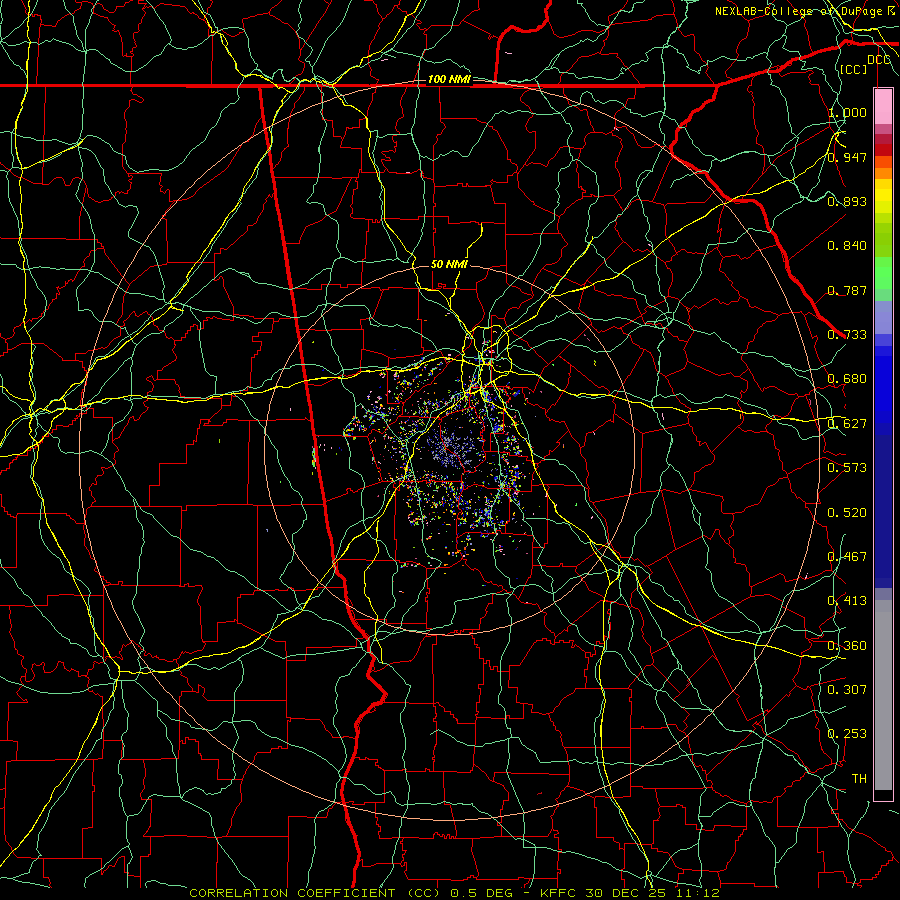The height and width of the screenshot is (900, 900).
Task: Click the 0.360 scale value
Action: [847, 646]
